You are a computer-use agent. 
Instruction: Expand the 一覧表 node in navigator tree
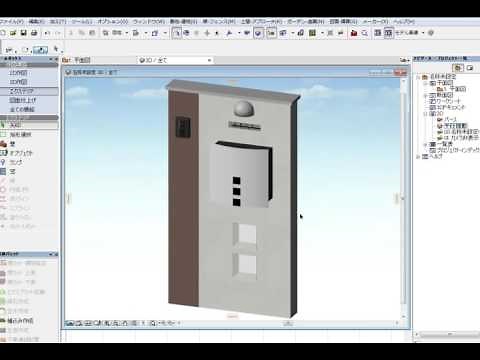pos(426,144)
